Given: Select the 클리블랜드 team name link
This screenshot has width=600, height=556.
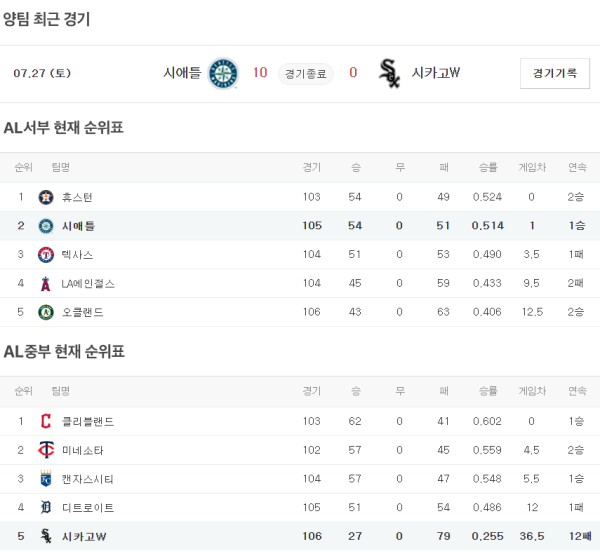Looking at the screenshot, I should pyautogui.click(x=88, y=421).
